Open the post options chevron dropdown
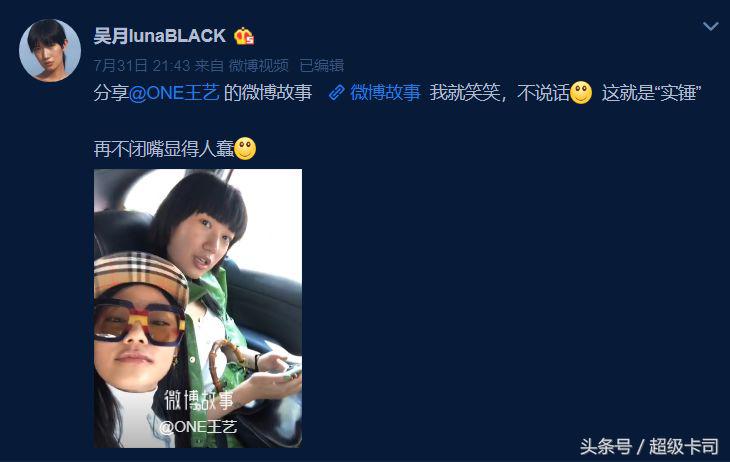 click(x=710, y=26)
